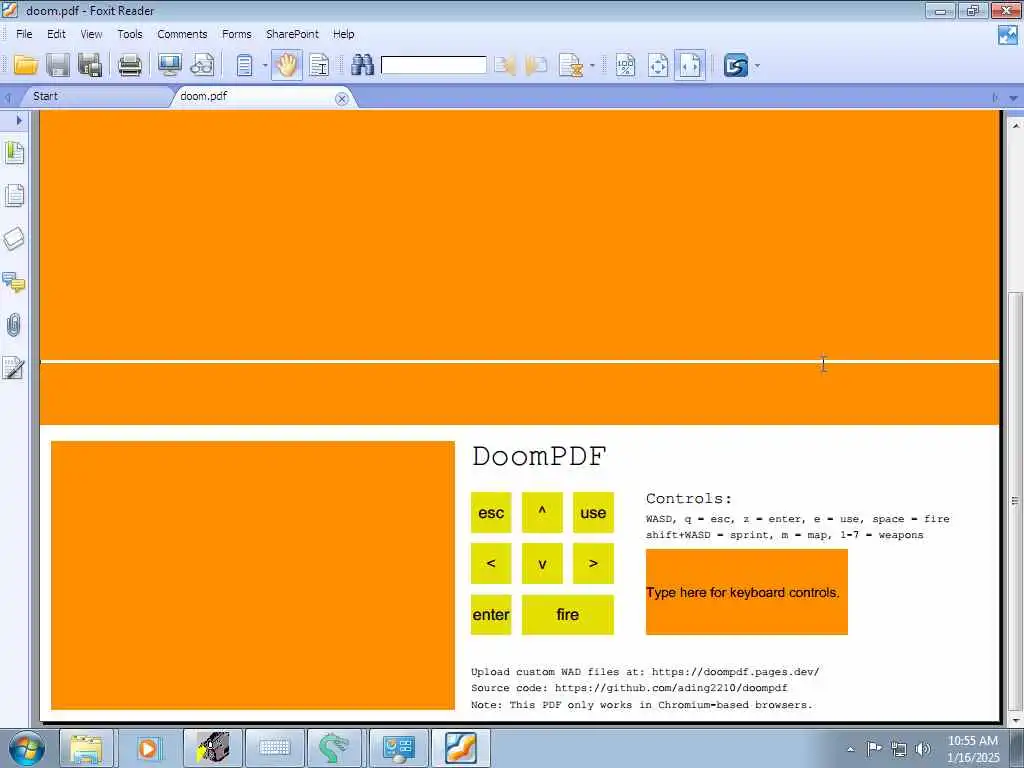The image size is (1024, 768).
Task: Click the scrollbar up arrow
Action: click(1015, 123)
